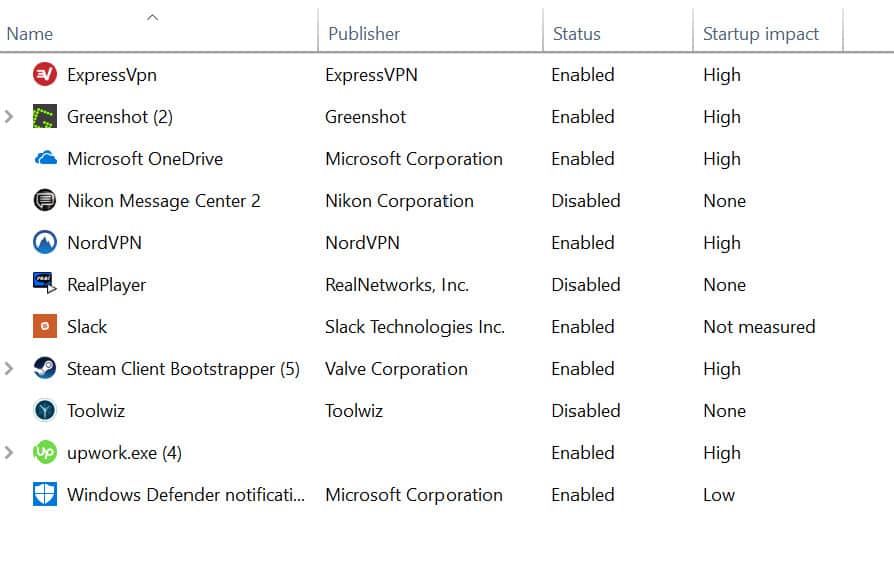Image resolution: width=894 pixels, height=567 pixels.
Task: Click the green upwork.exe icon
Action: tap(44, 452)
